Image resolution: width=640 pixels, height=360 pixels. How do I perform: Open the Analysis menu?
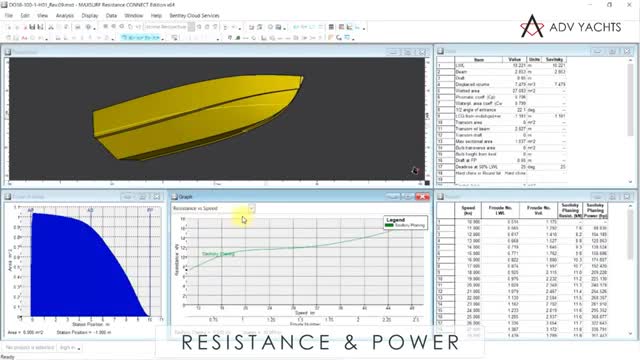[x=65, y=16]
